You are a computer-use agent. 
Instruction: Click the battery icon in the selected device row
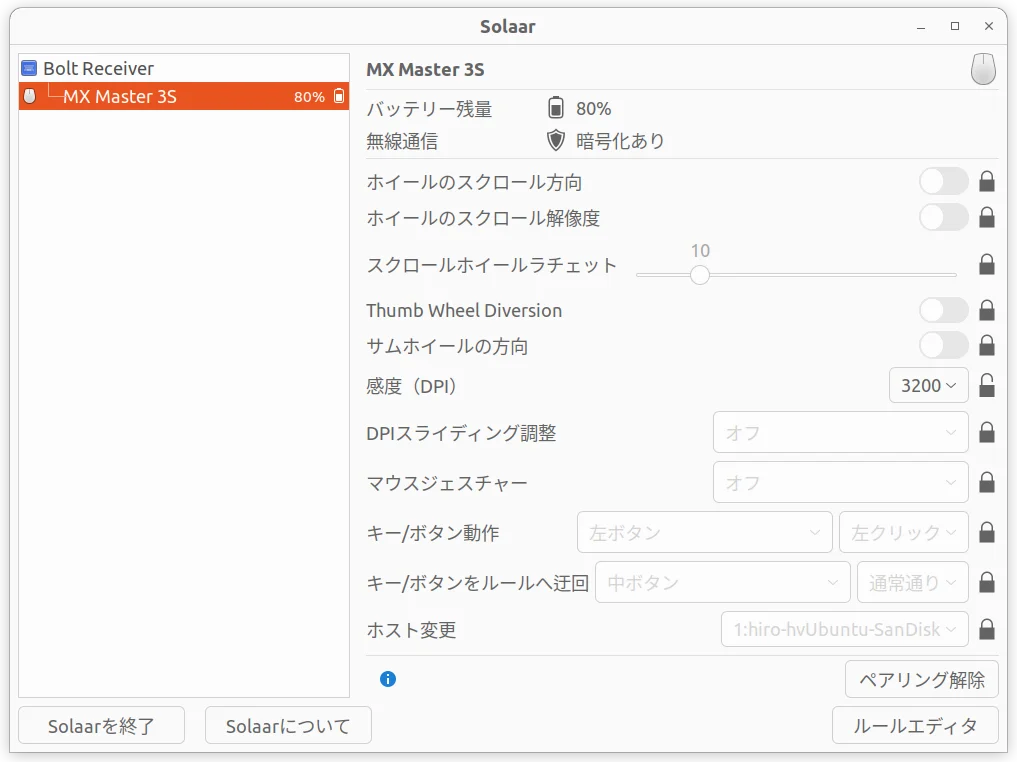(x=339, y=96)
